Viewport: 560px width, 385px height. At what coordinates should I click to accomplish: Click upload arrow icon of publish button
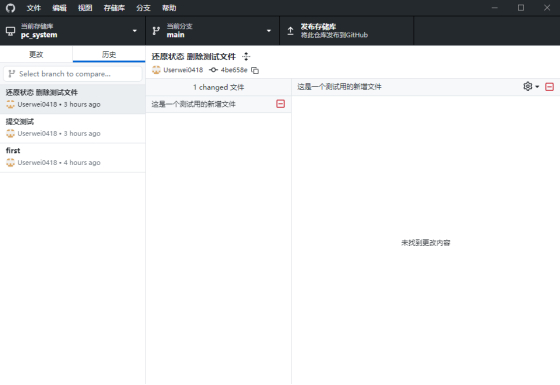[x=290, y=31]
